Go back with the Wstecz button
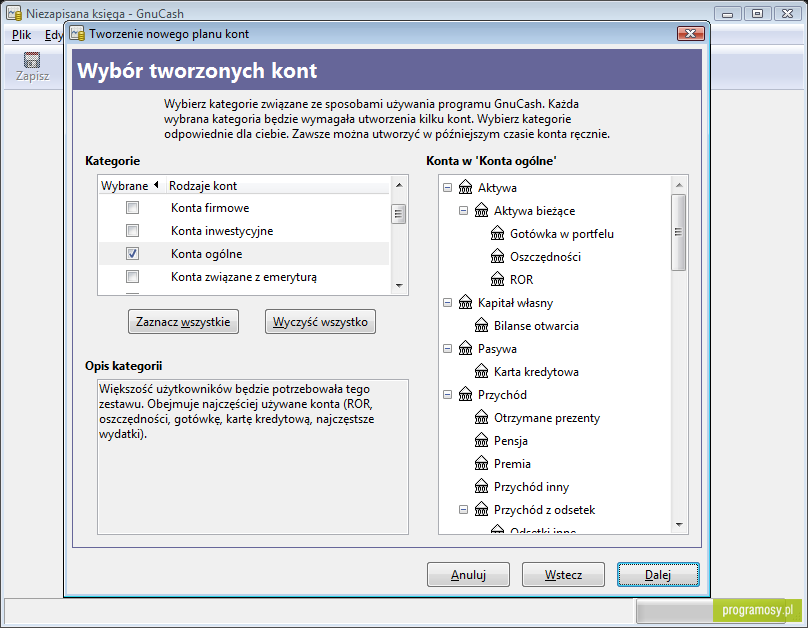 click(563, 574)
